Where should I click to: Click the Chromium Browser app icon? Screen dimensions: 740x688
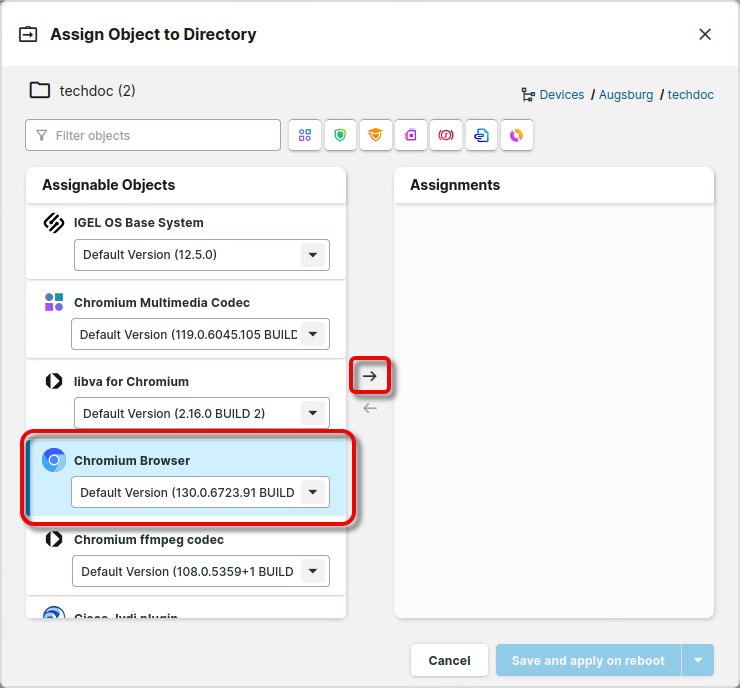(54, 460)
